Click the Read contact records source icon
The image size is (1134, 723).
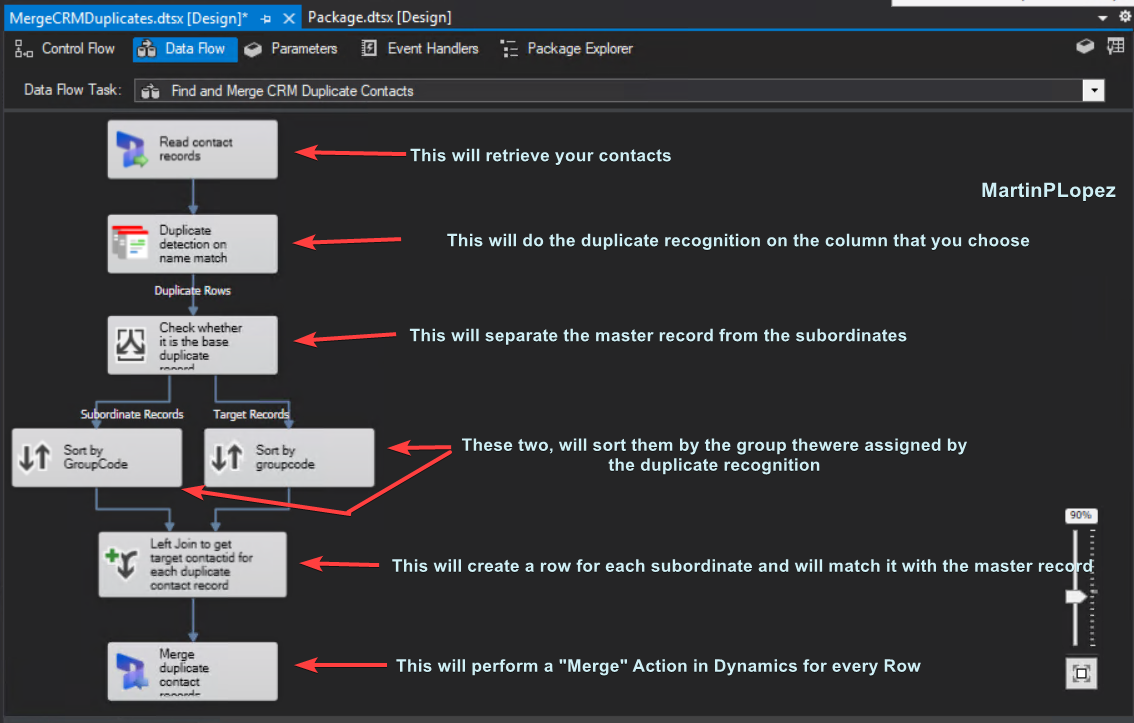tap(132, 149)
